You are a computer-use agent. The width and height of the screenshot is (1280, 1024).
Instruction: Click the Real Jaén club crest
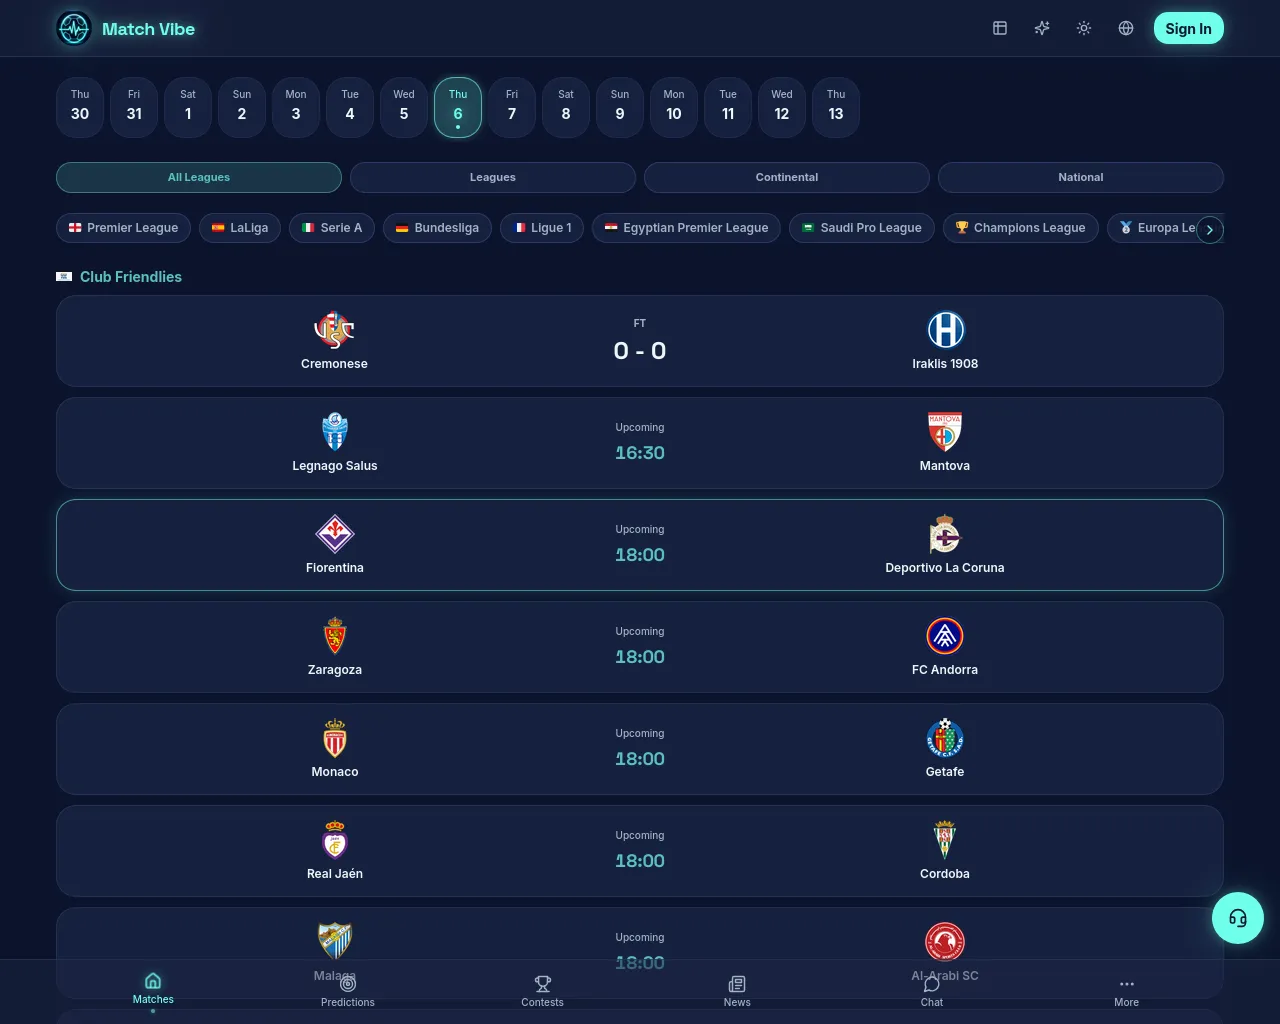(334, 840)
